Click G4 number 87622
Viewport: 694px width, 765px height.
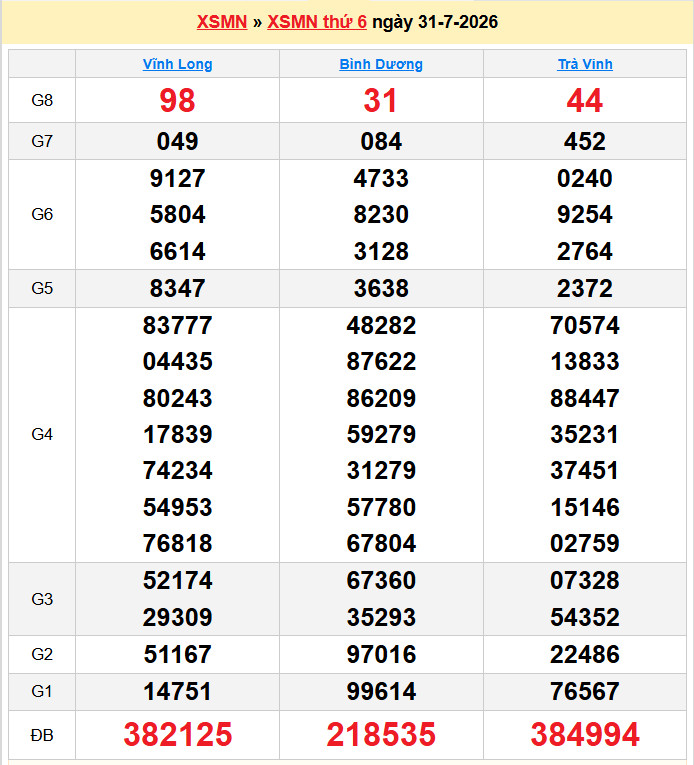(381, 362)
